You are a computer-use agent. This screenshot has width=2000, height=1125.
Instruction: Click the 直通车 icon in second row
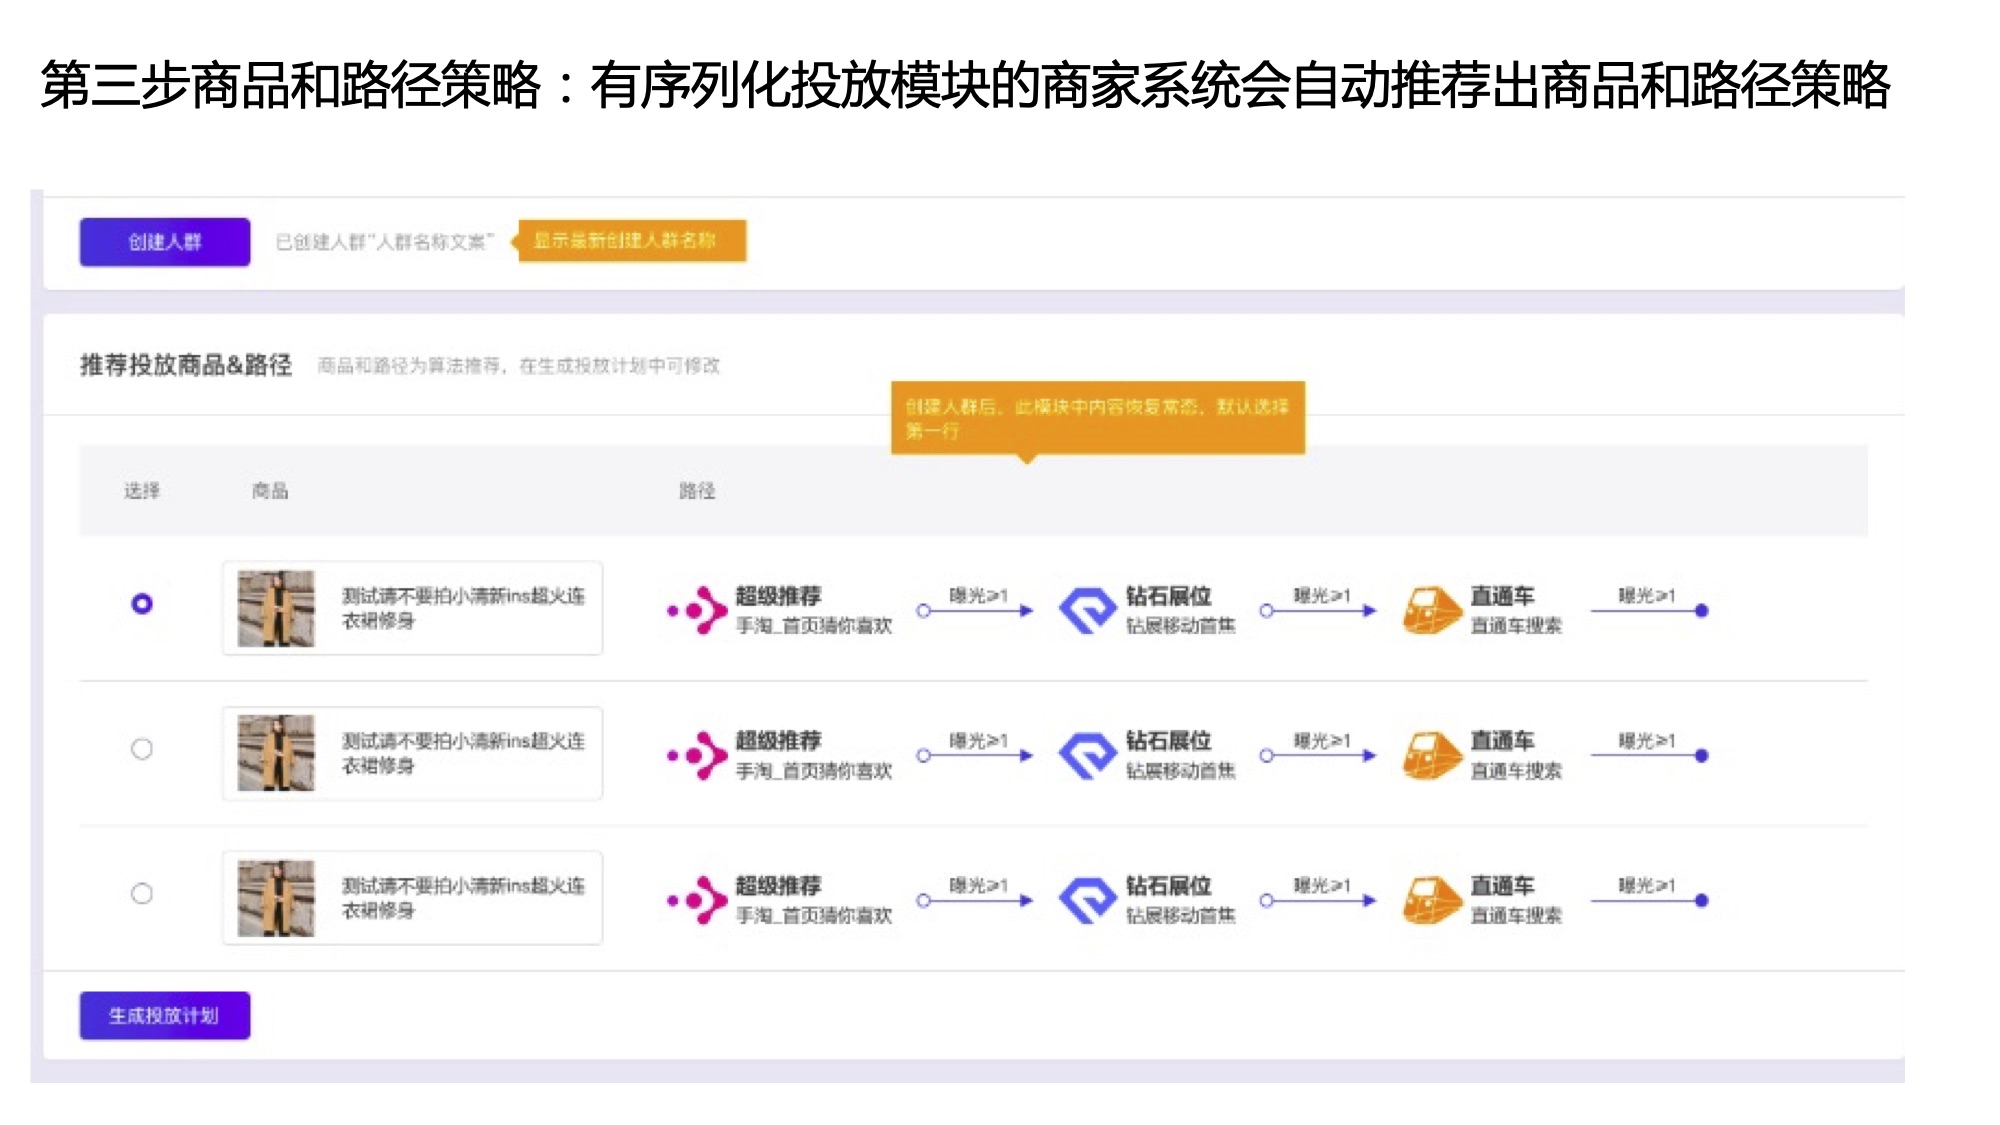click(x=1432, y=755)
